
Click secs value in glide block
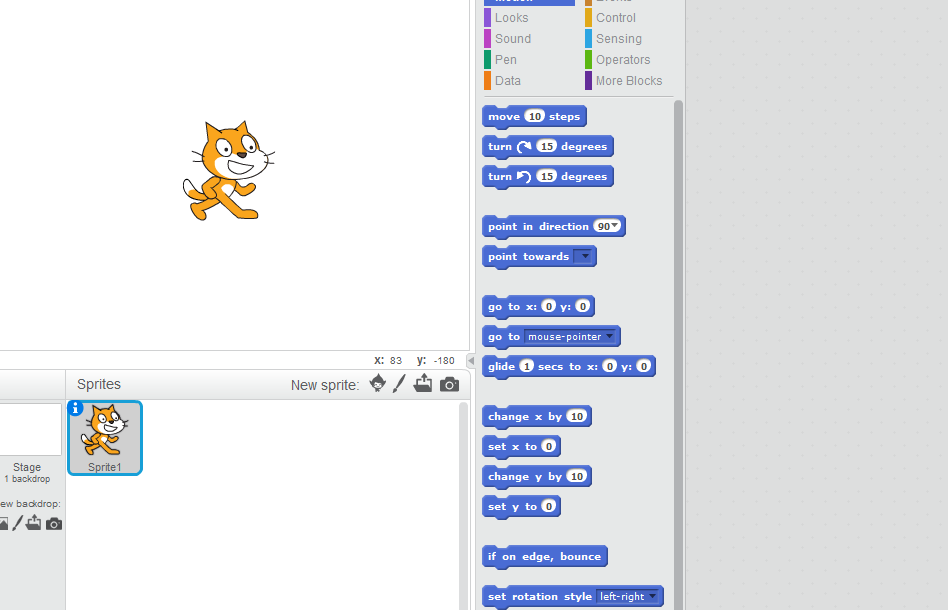pos(527,366)
